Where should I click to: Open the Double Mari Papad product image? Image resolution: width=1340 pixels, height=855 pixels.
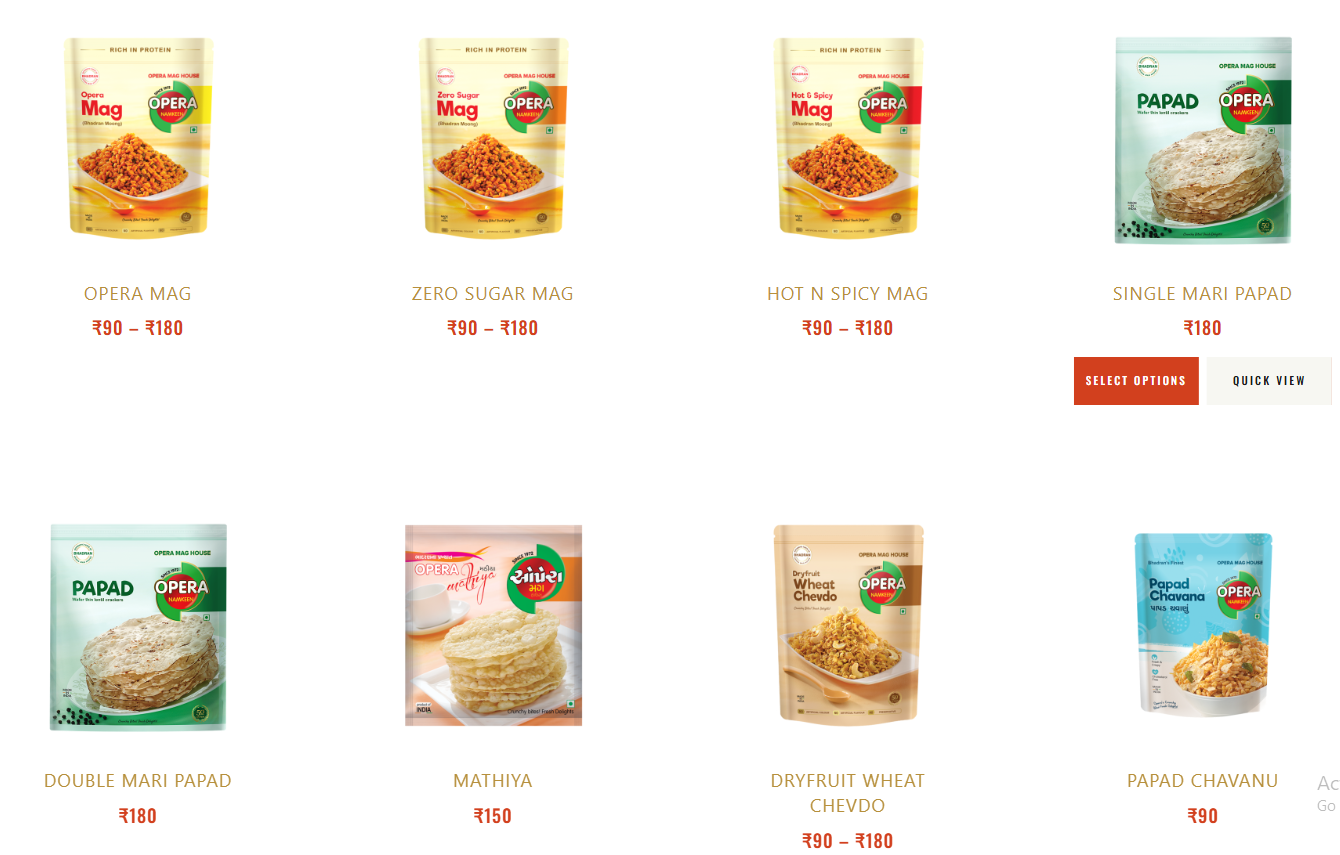tap(138, 627)
